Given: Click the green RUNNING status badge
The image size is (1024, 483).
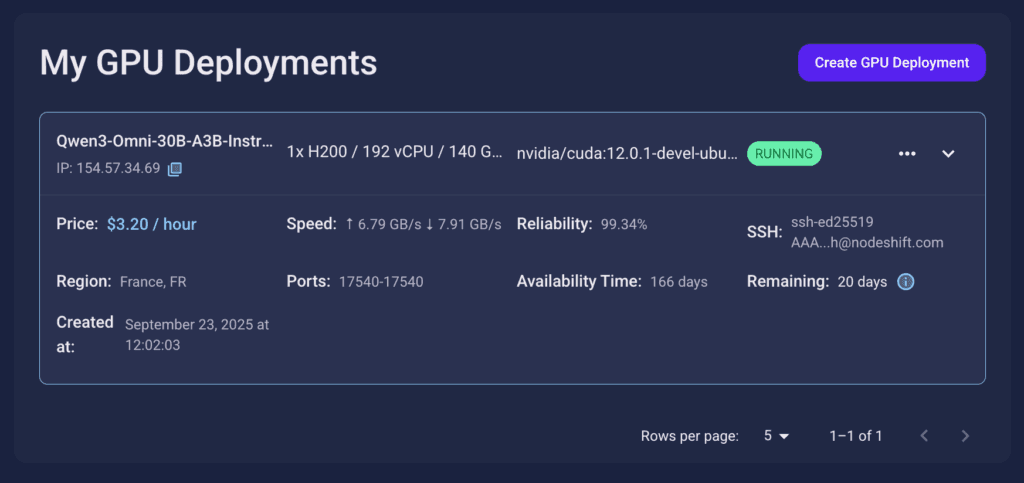Looking at the screenshot, I should pos(784,154).
